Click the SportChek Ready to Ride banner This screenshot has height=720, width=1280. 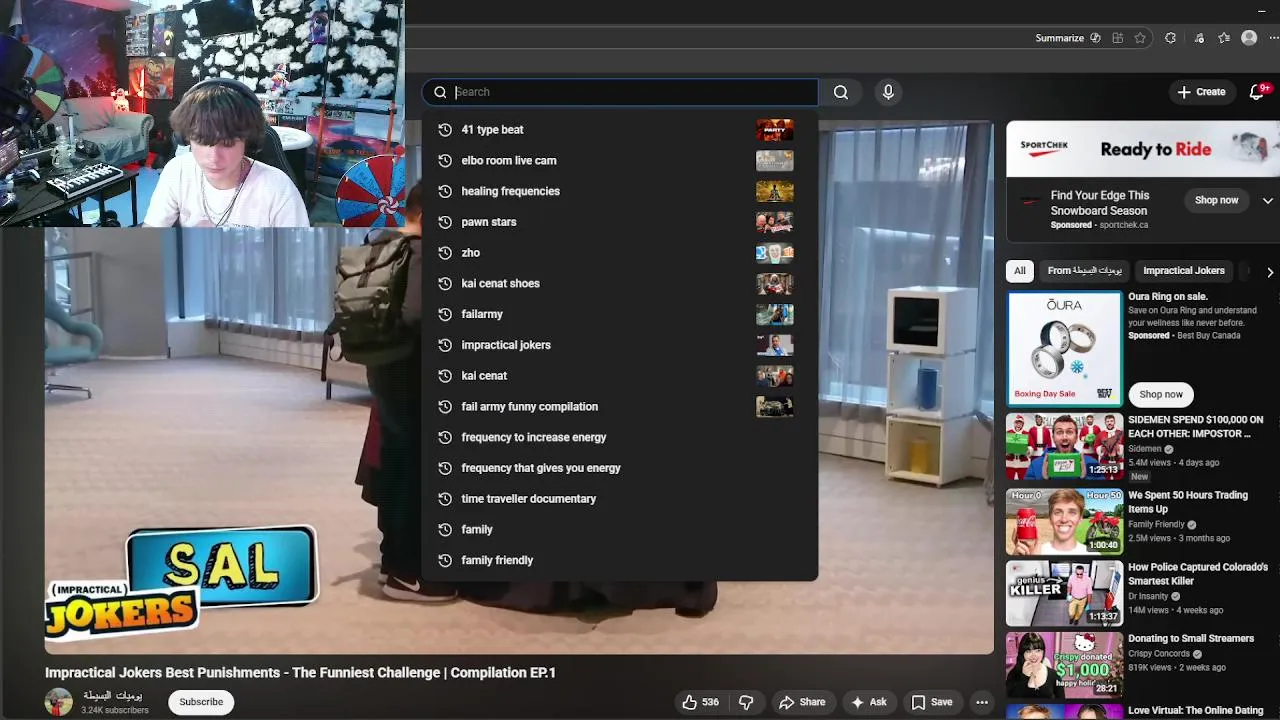(x=1142, y=149)
